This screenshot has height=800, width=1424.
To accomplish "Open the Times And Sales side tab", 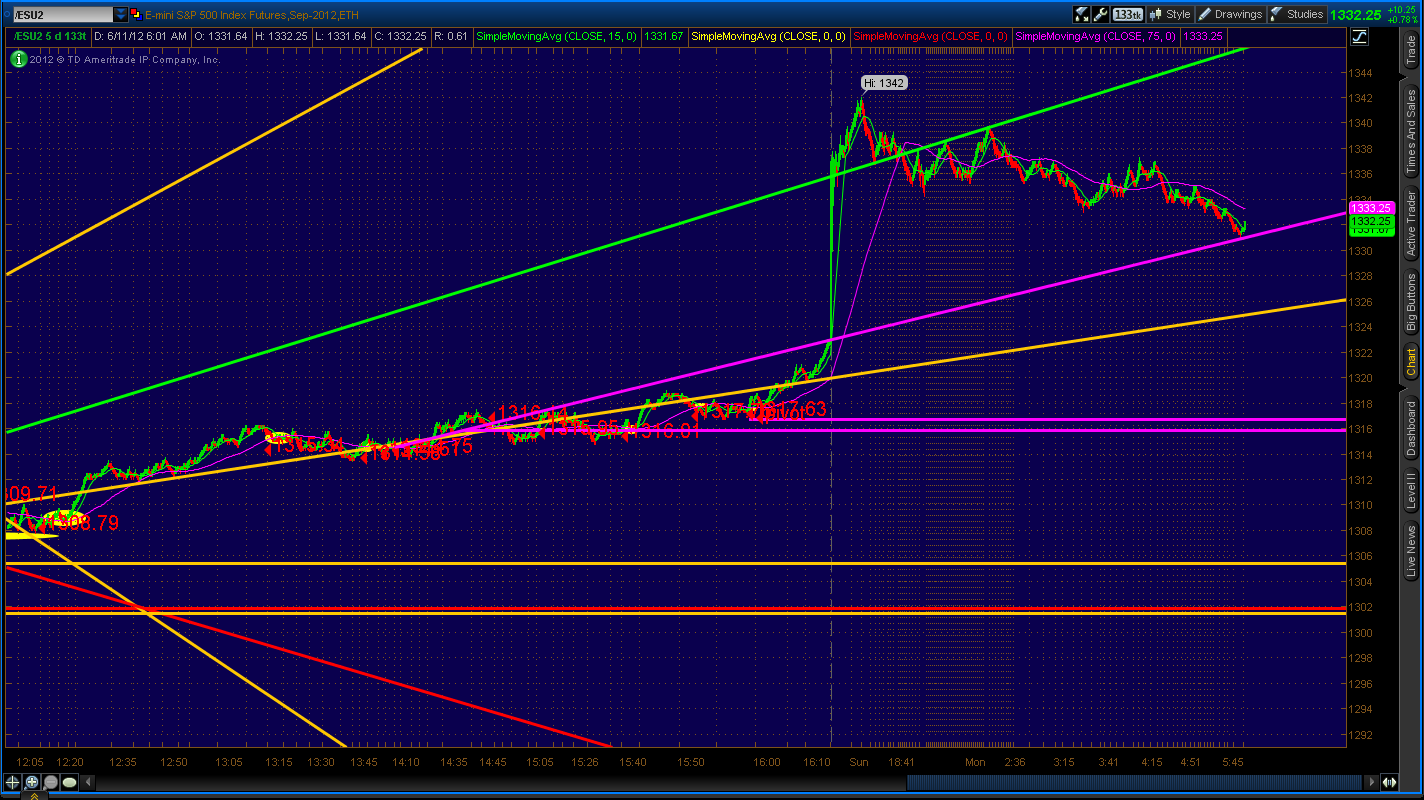I will tap(1411, 131).
